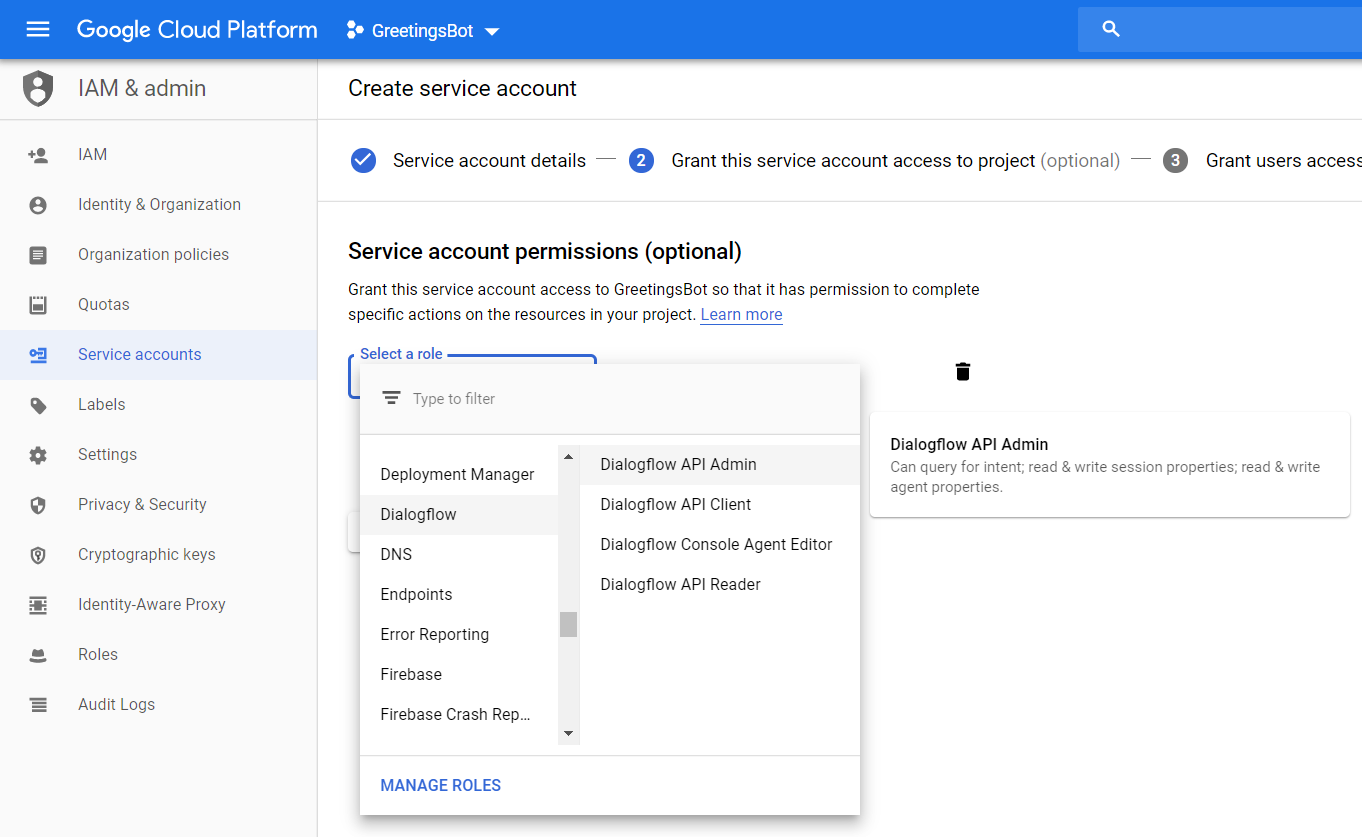Choose Dialogflow Console Agent Editor role

tap(720, 545)
